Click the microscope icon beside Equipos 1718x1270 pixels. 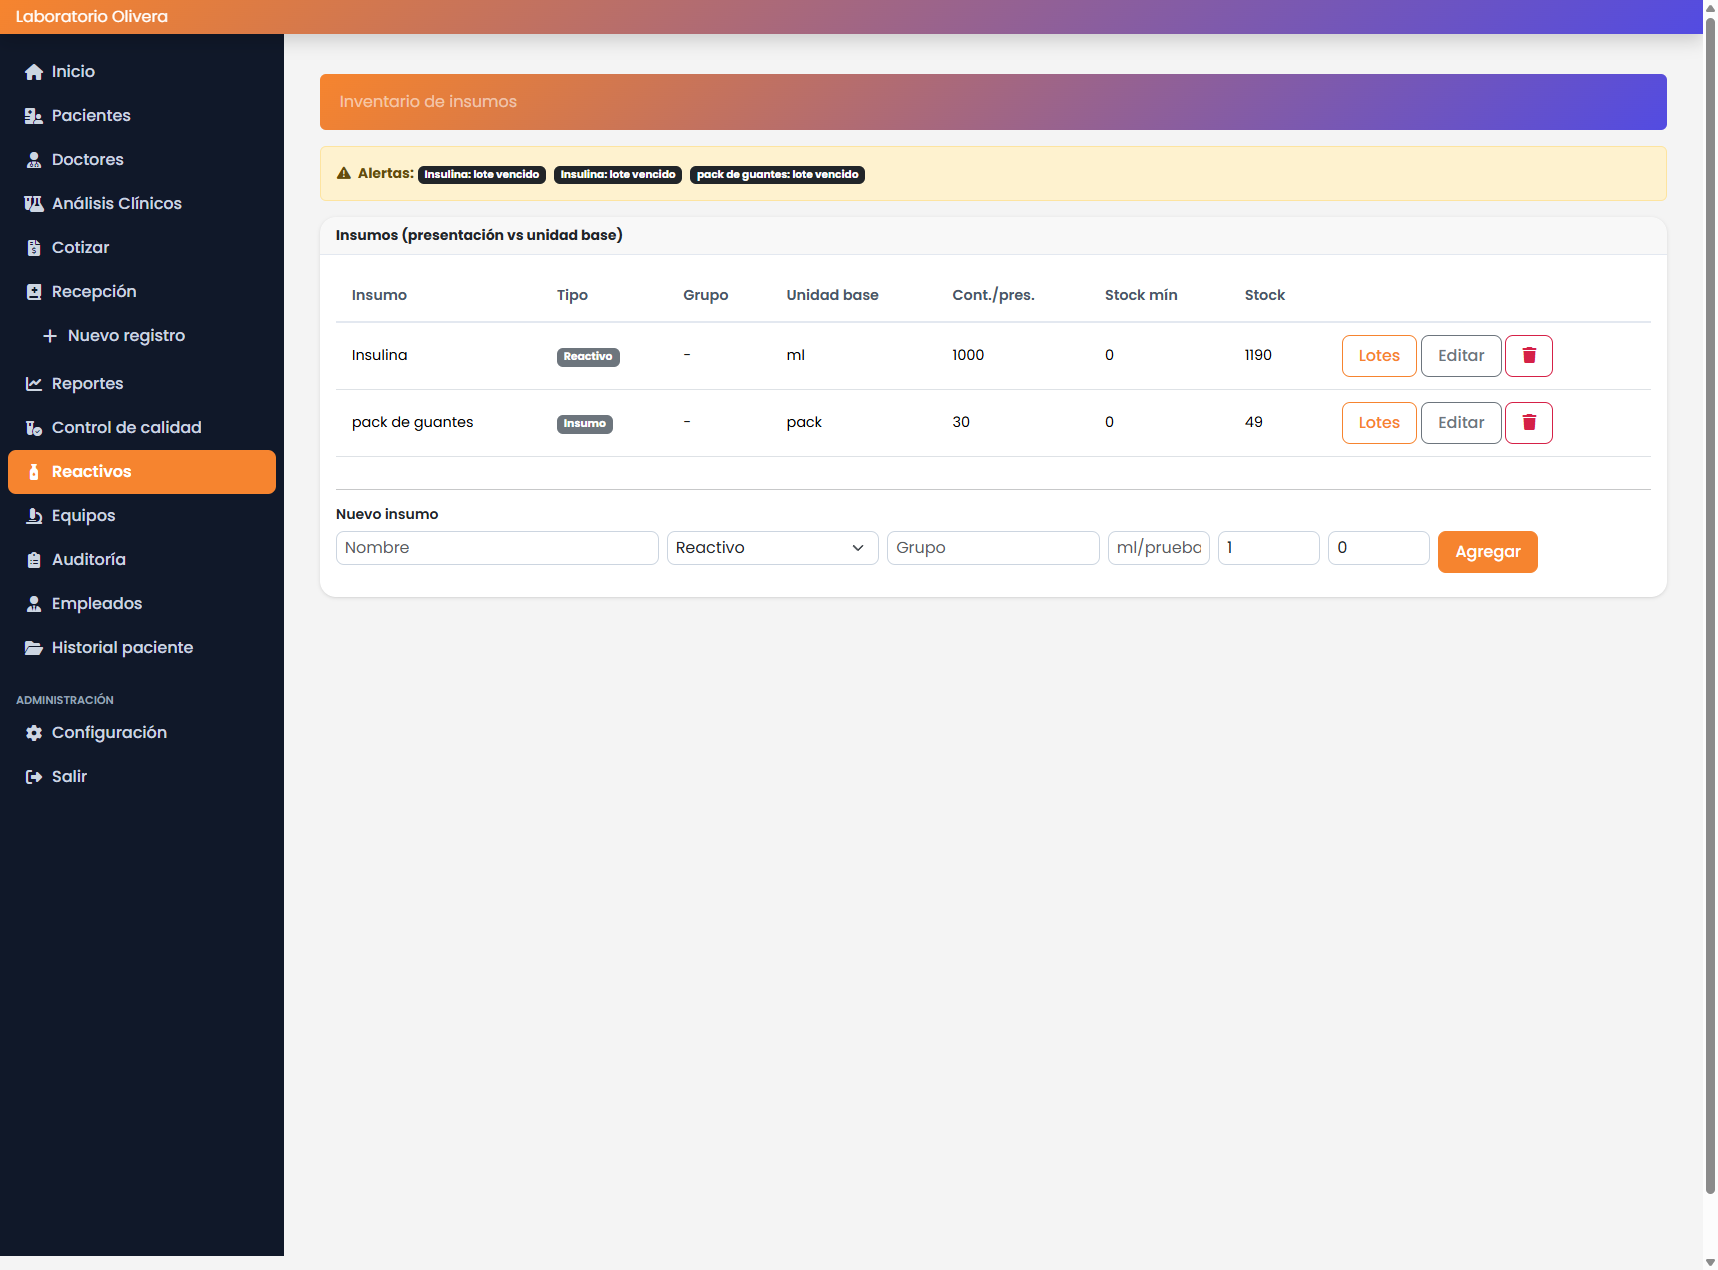pos(34,516)
